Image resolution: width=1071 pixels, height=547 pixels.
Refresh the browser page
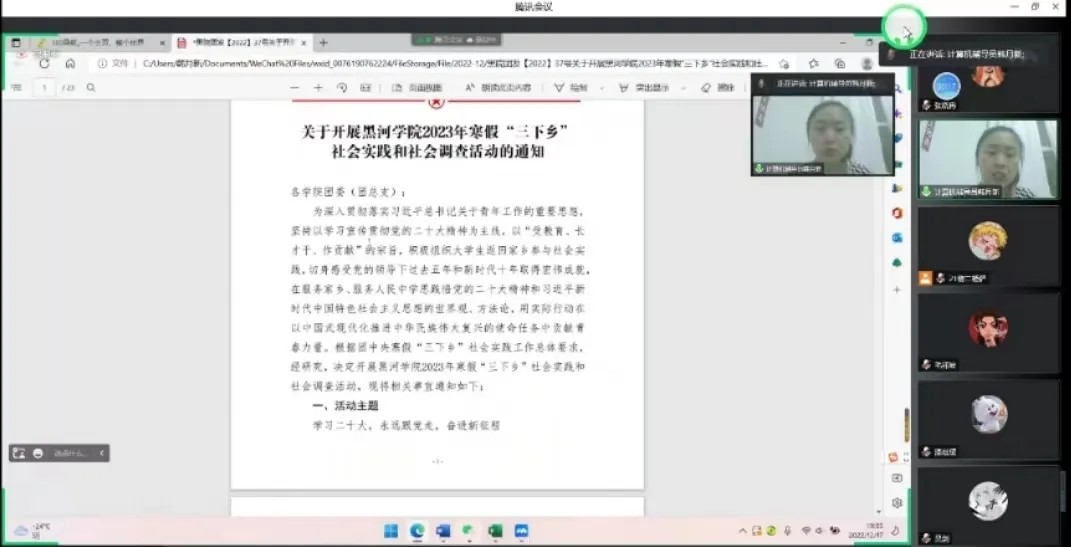coord(44,63)
